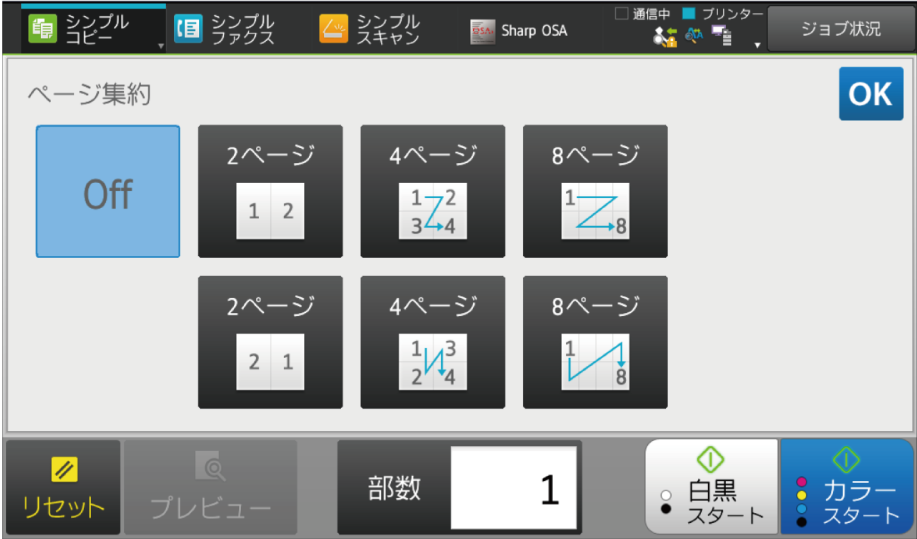Image resolution: width=917 pixels, height=539 pixels.
Task: Click the 部数 label
Action: [394, 488]
